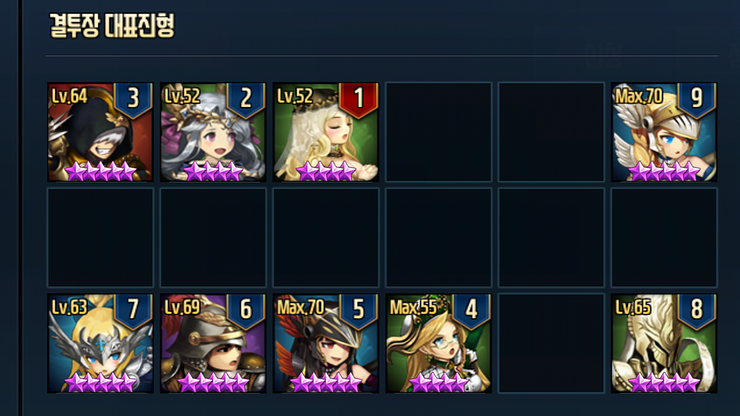The image size is (740, 416).
Task: Select the Max.70 dark-haired hero numbered 5
Action: (326, 343)
